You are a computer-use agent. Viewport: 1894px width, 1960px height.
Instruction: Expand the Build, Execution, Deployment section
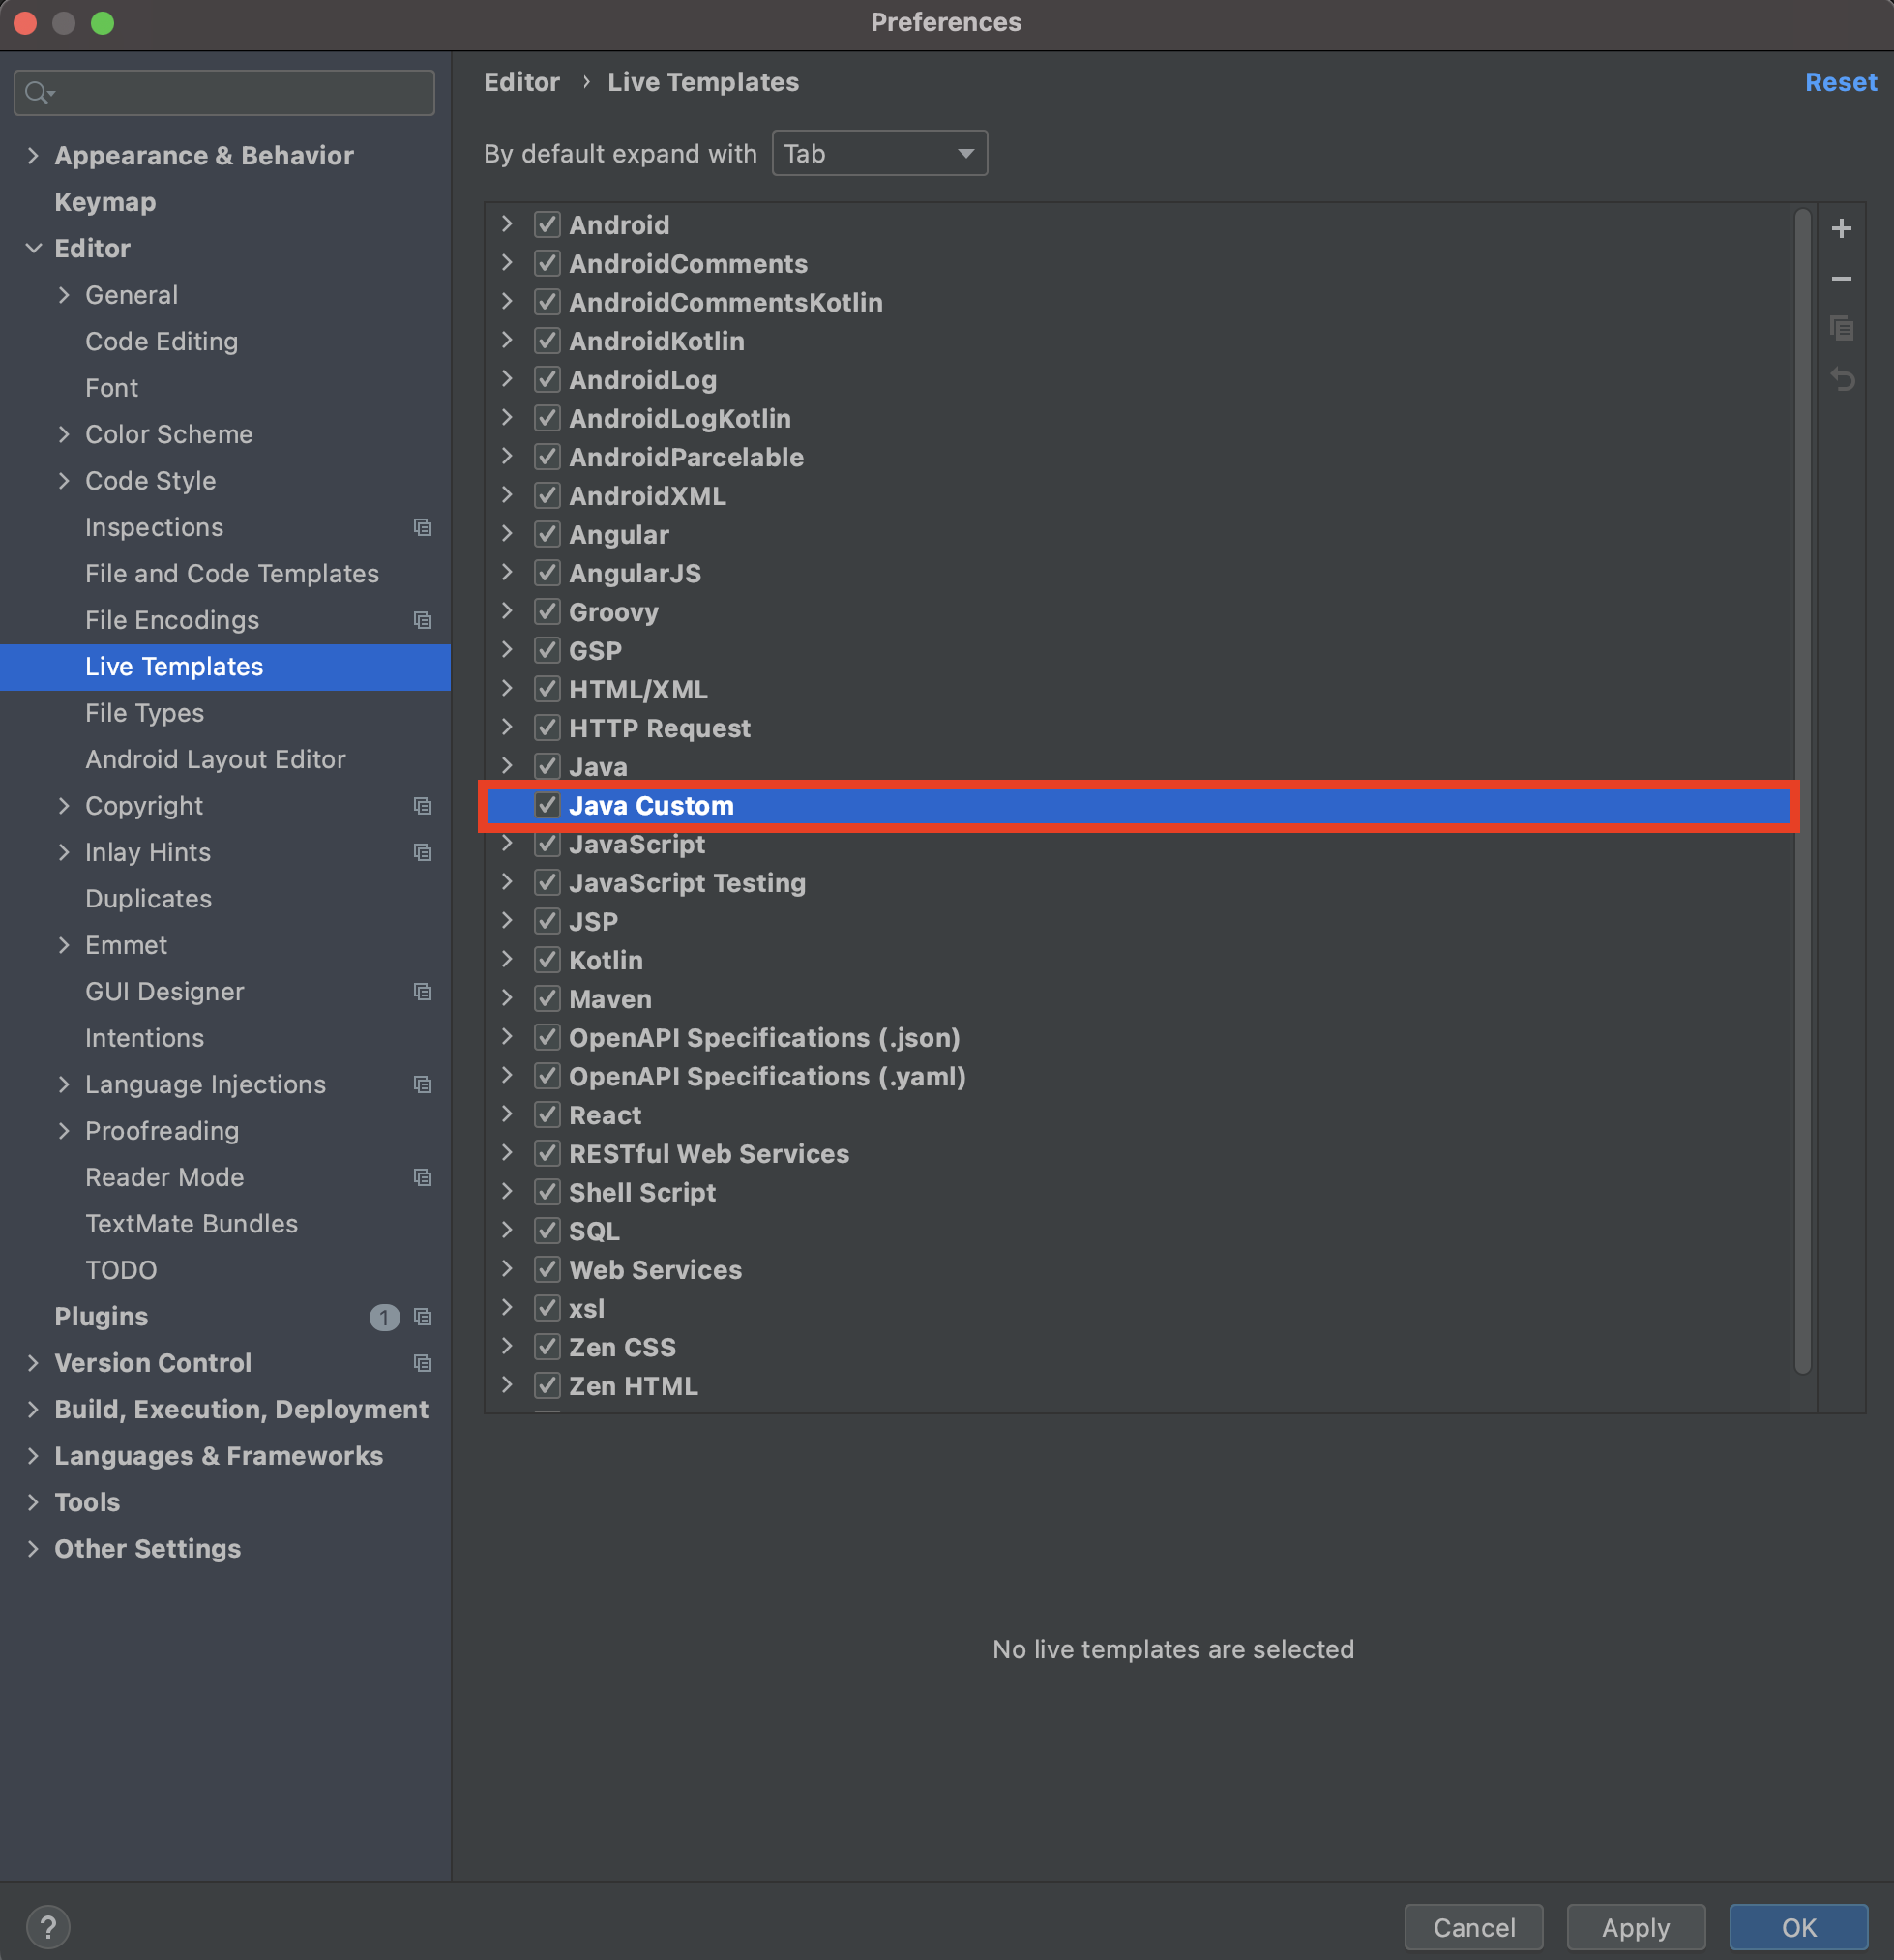pos(33,1409)
